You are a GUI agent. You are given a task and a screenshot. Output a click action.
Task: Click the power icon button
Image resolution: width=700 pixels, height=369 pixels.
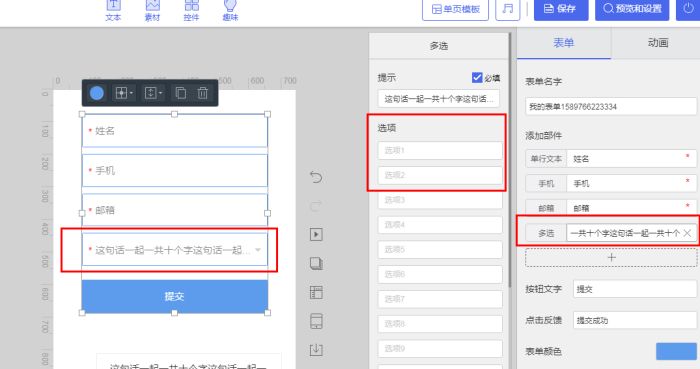688,9
